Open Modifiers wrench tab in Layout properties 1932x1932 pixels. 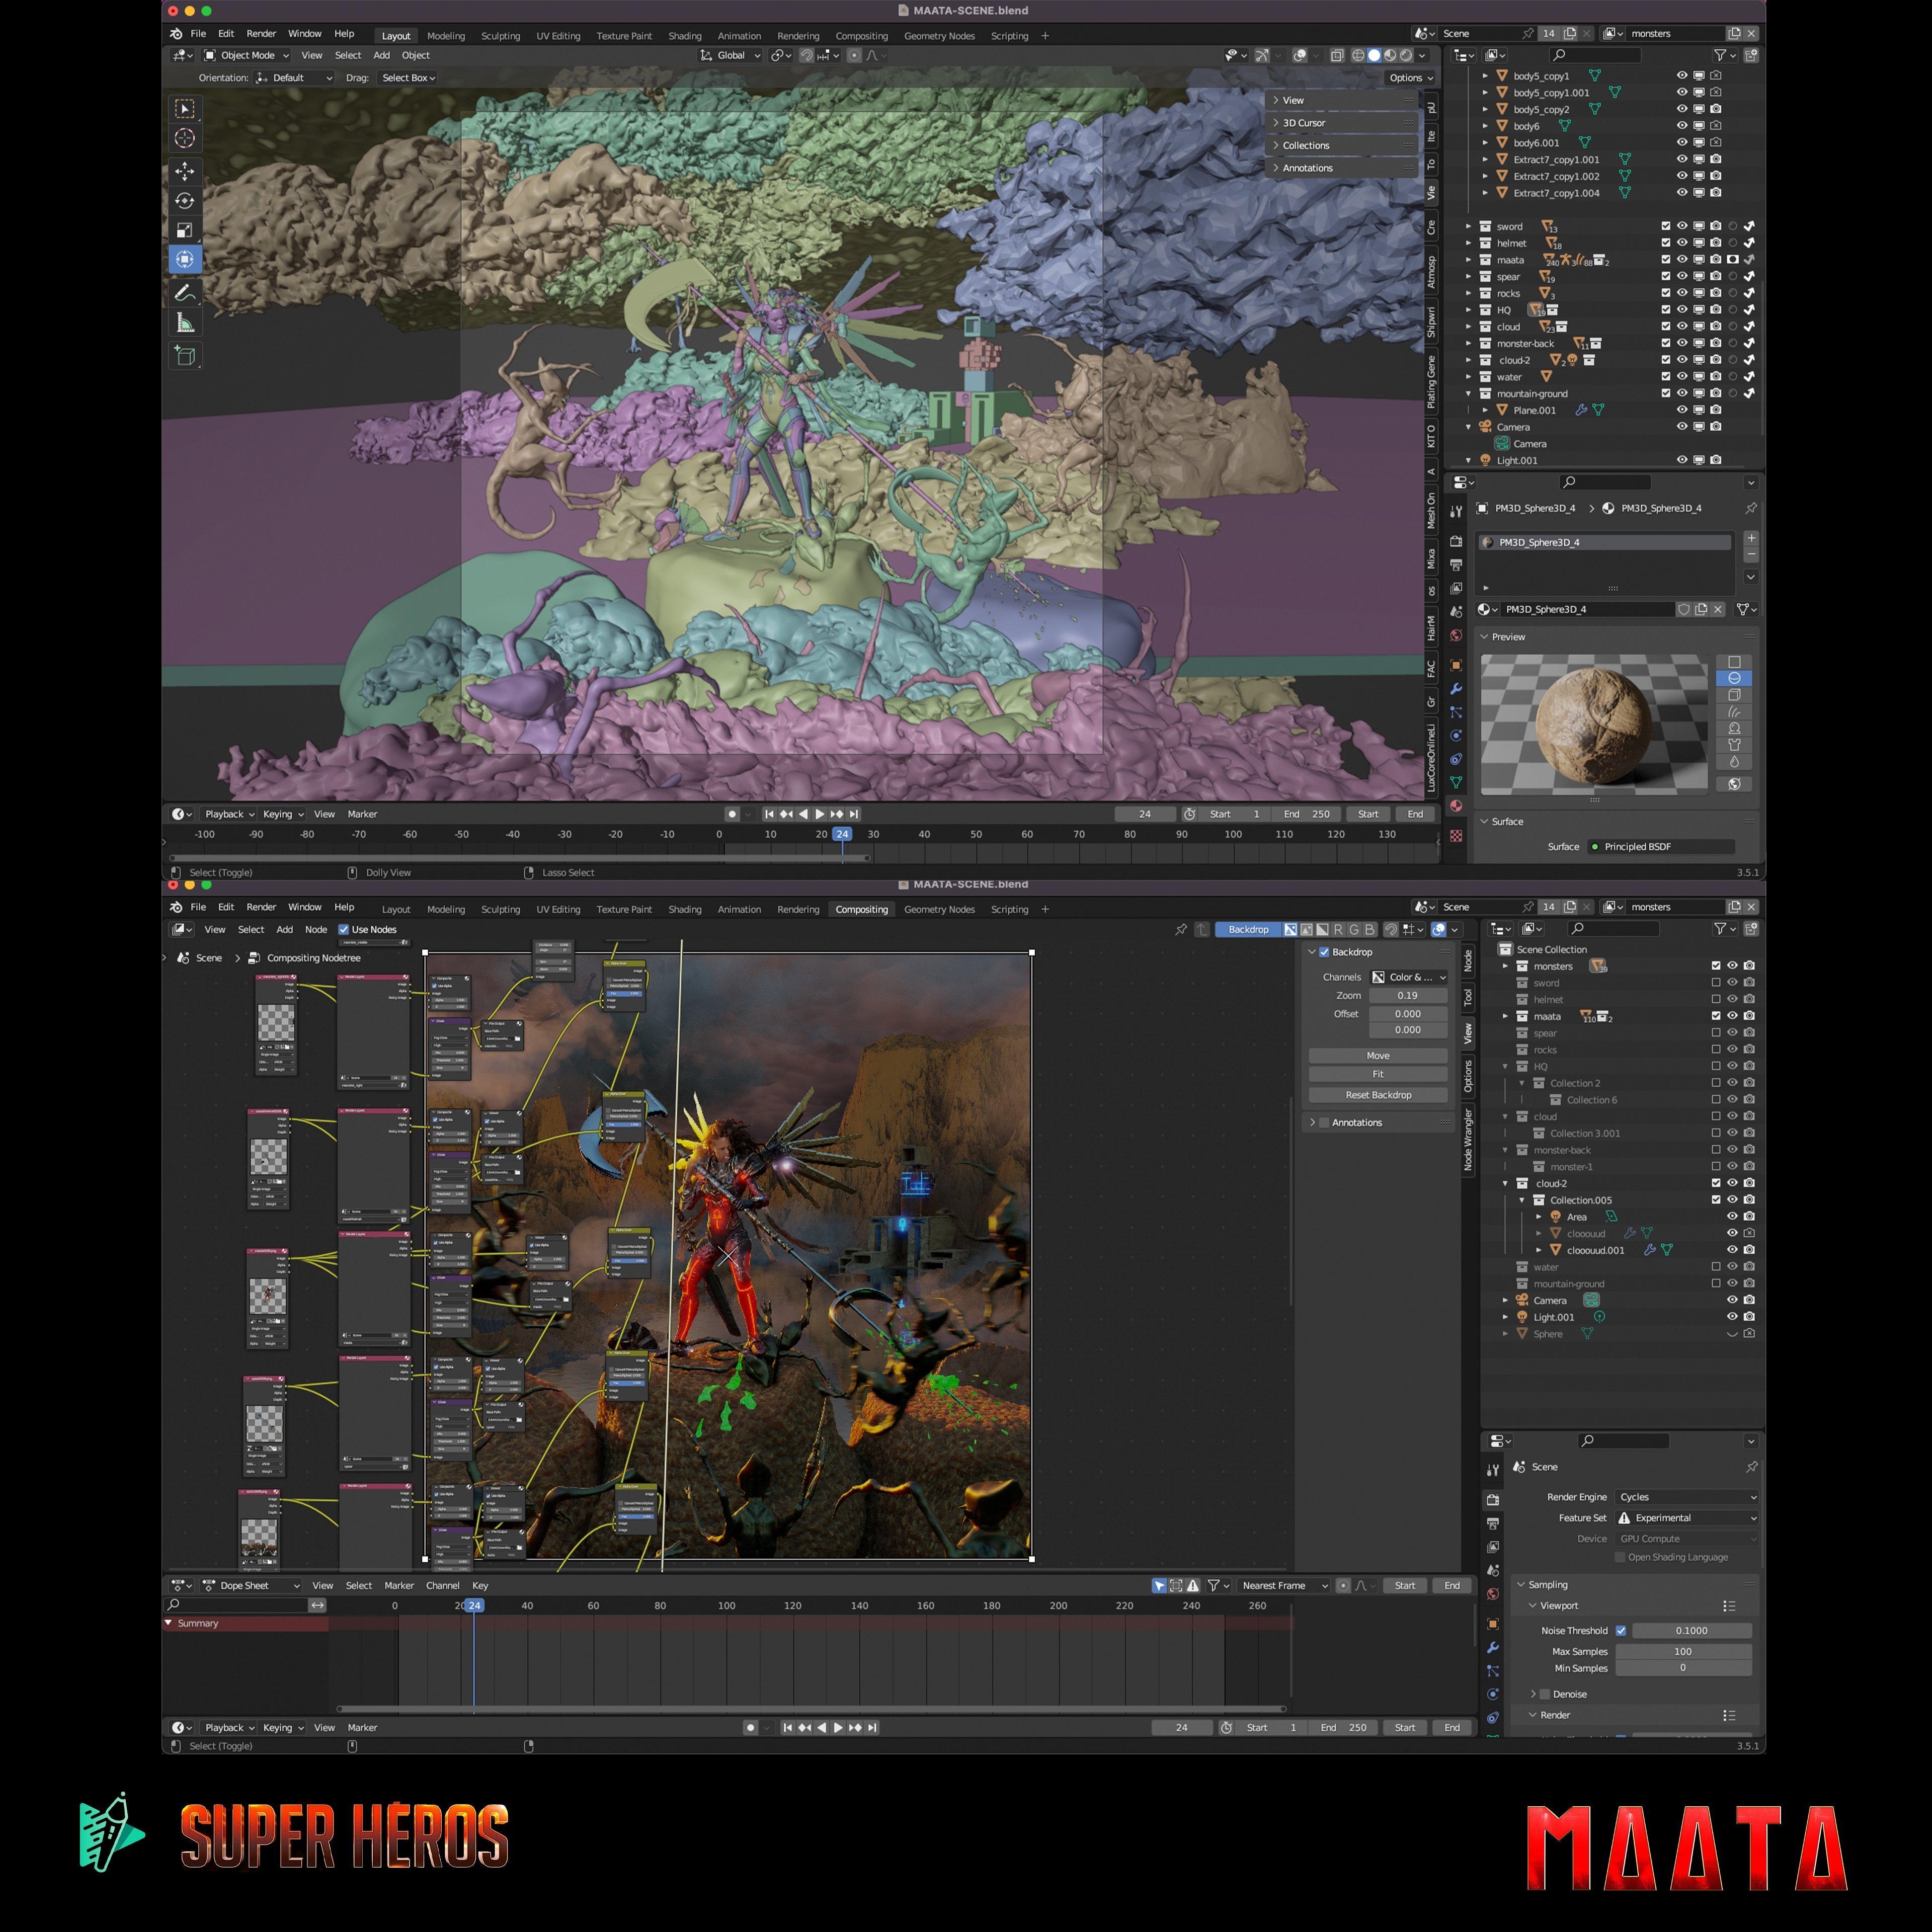point(1456,689)
